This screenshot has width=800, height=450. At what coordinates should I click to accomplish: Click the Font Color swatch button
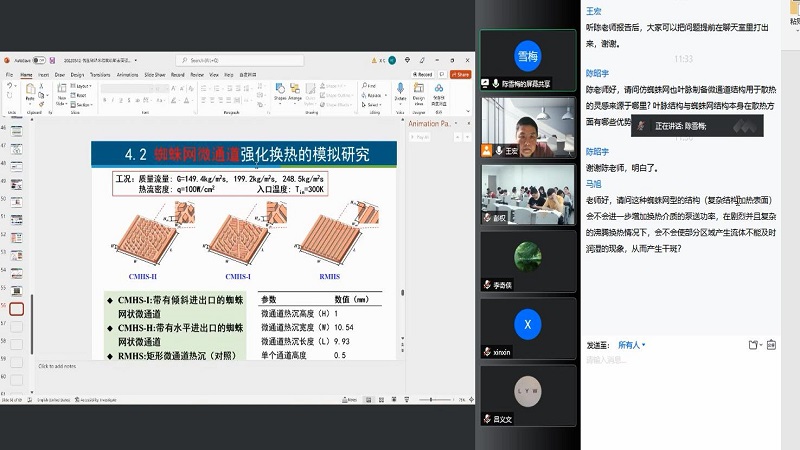click(x=187, y=101)
